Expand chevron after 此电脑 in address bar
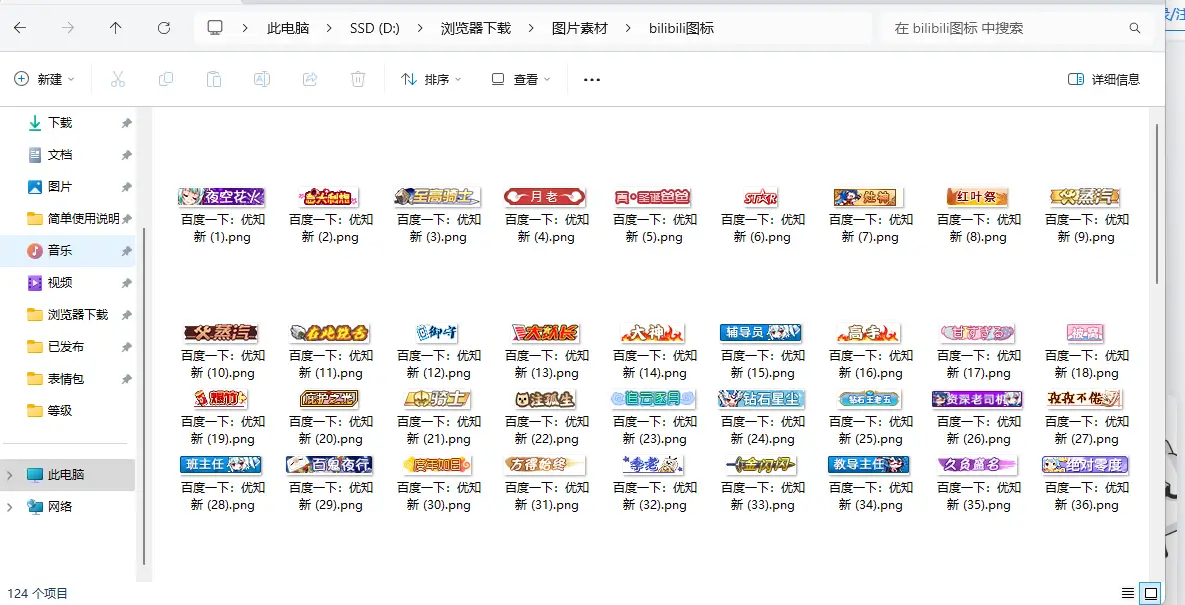The width and height of the screenshot is (1185, 605). (329, 29)
